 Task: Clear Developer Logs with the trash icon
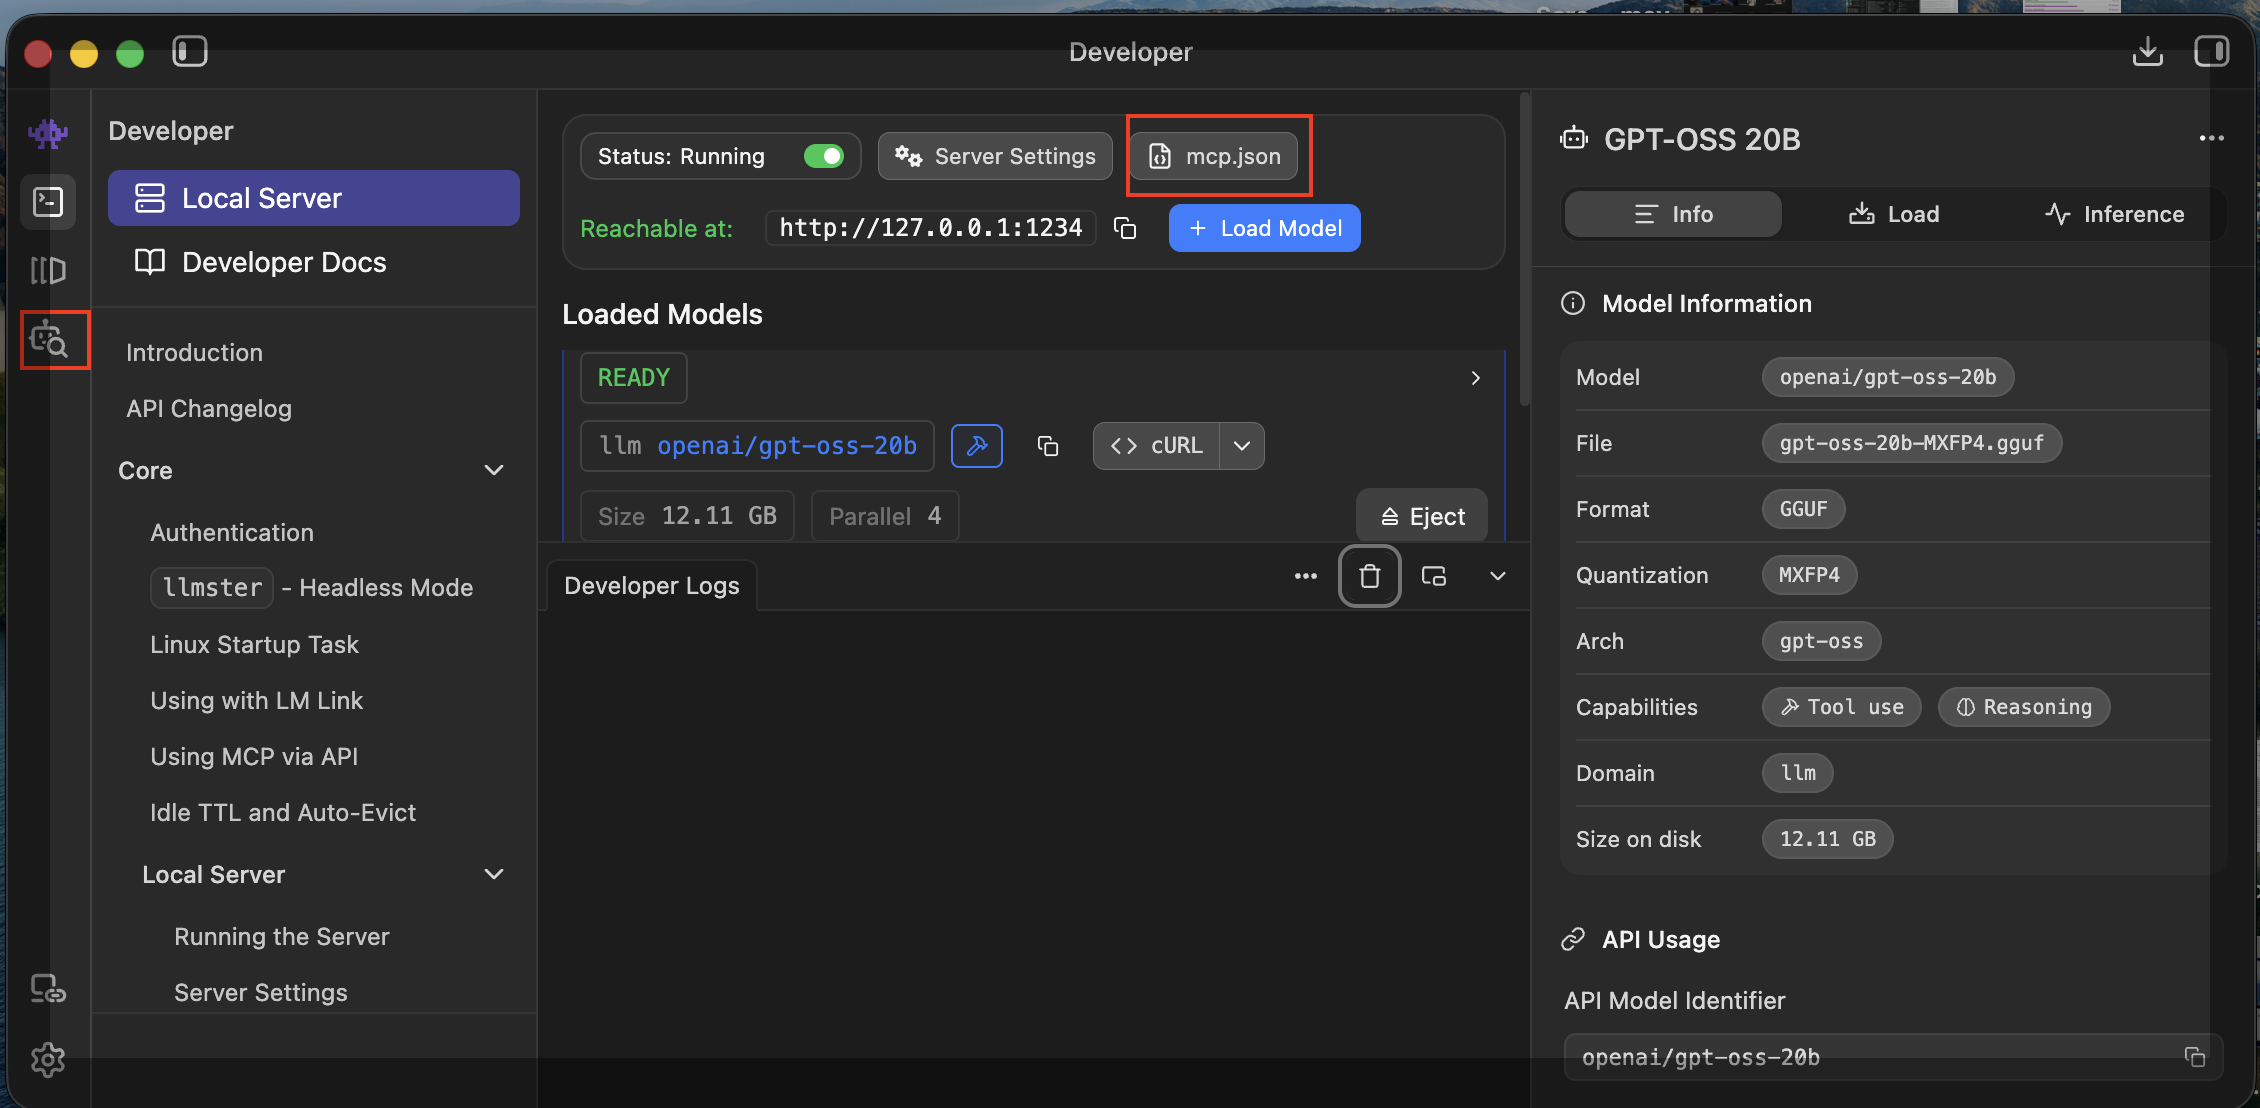click(x=1370, y=576)
